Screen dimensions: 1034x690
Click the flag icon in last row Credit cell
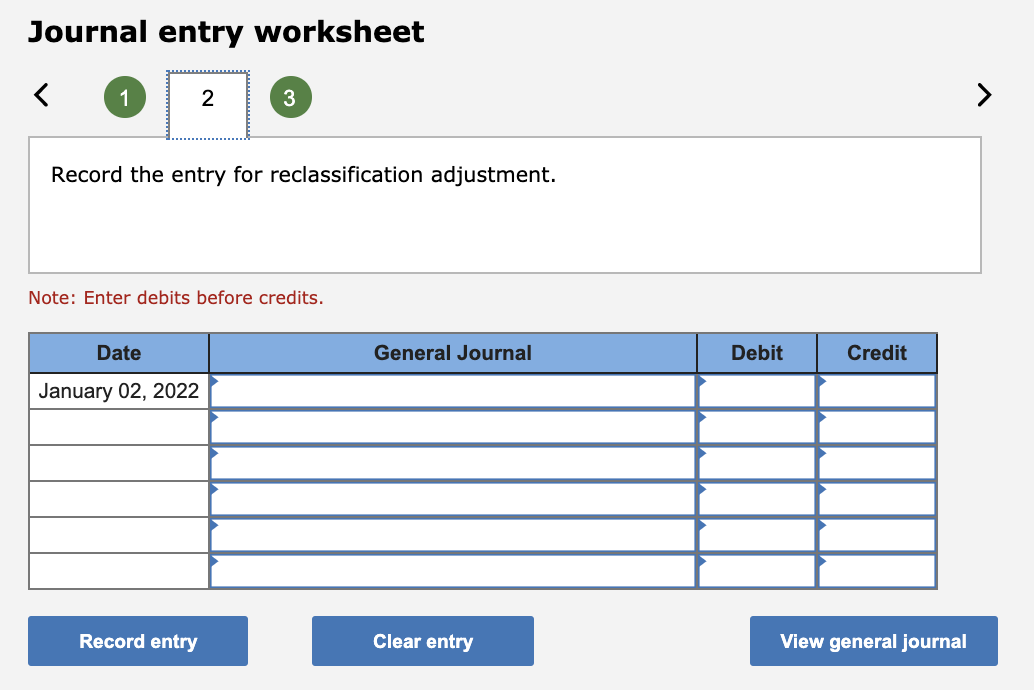click(x=822, y=563)
